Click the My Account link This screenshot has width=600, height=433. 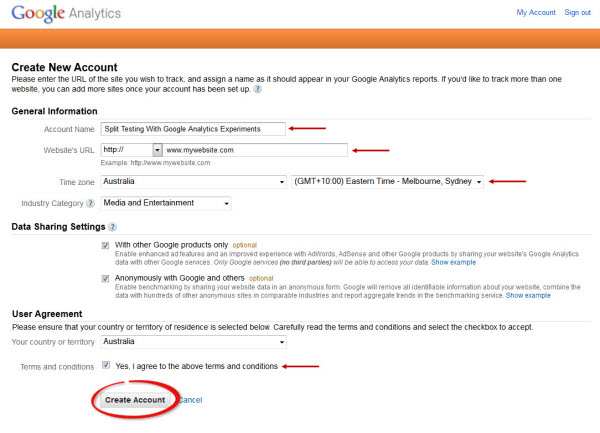536,13
